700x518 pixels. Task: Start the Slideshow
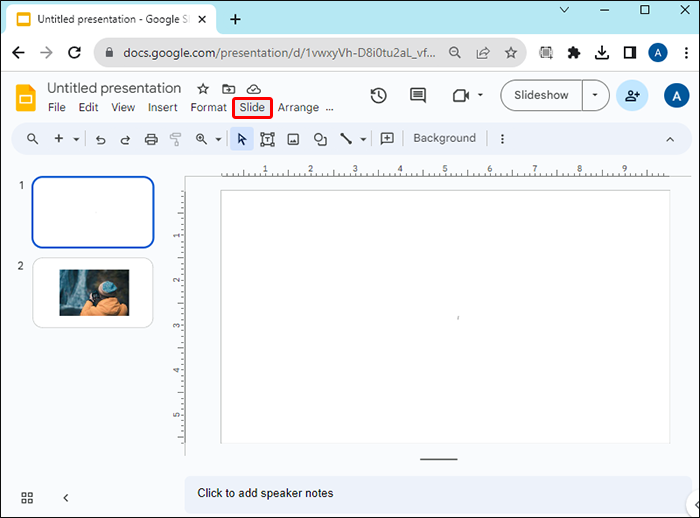click(x=541, y=95)
